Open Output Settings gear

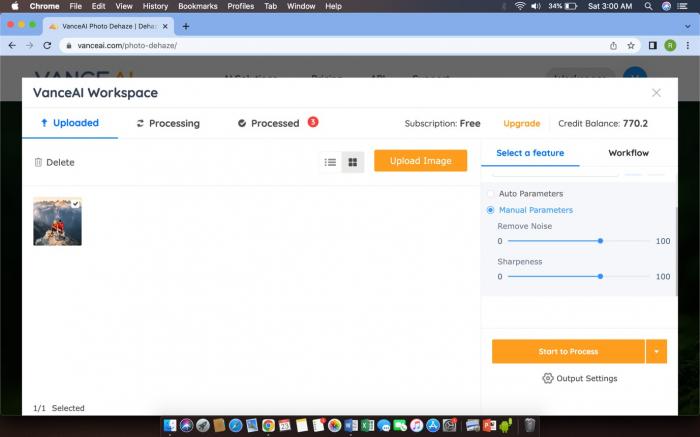pyautogui.click(x=548, y=379)
